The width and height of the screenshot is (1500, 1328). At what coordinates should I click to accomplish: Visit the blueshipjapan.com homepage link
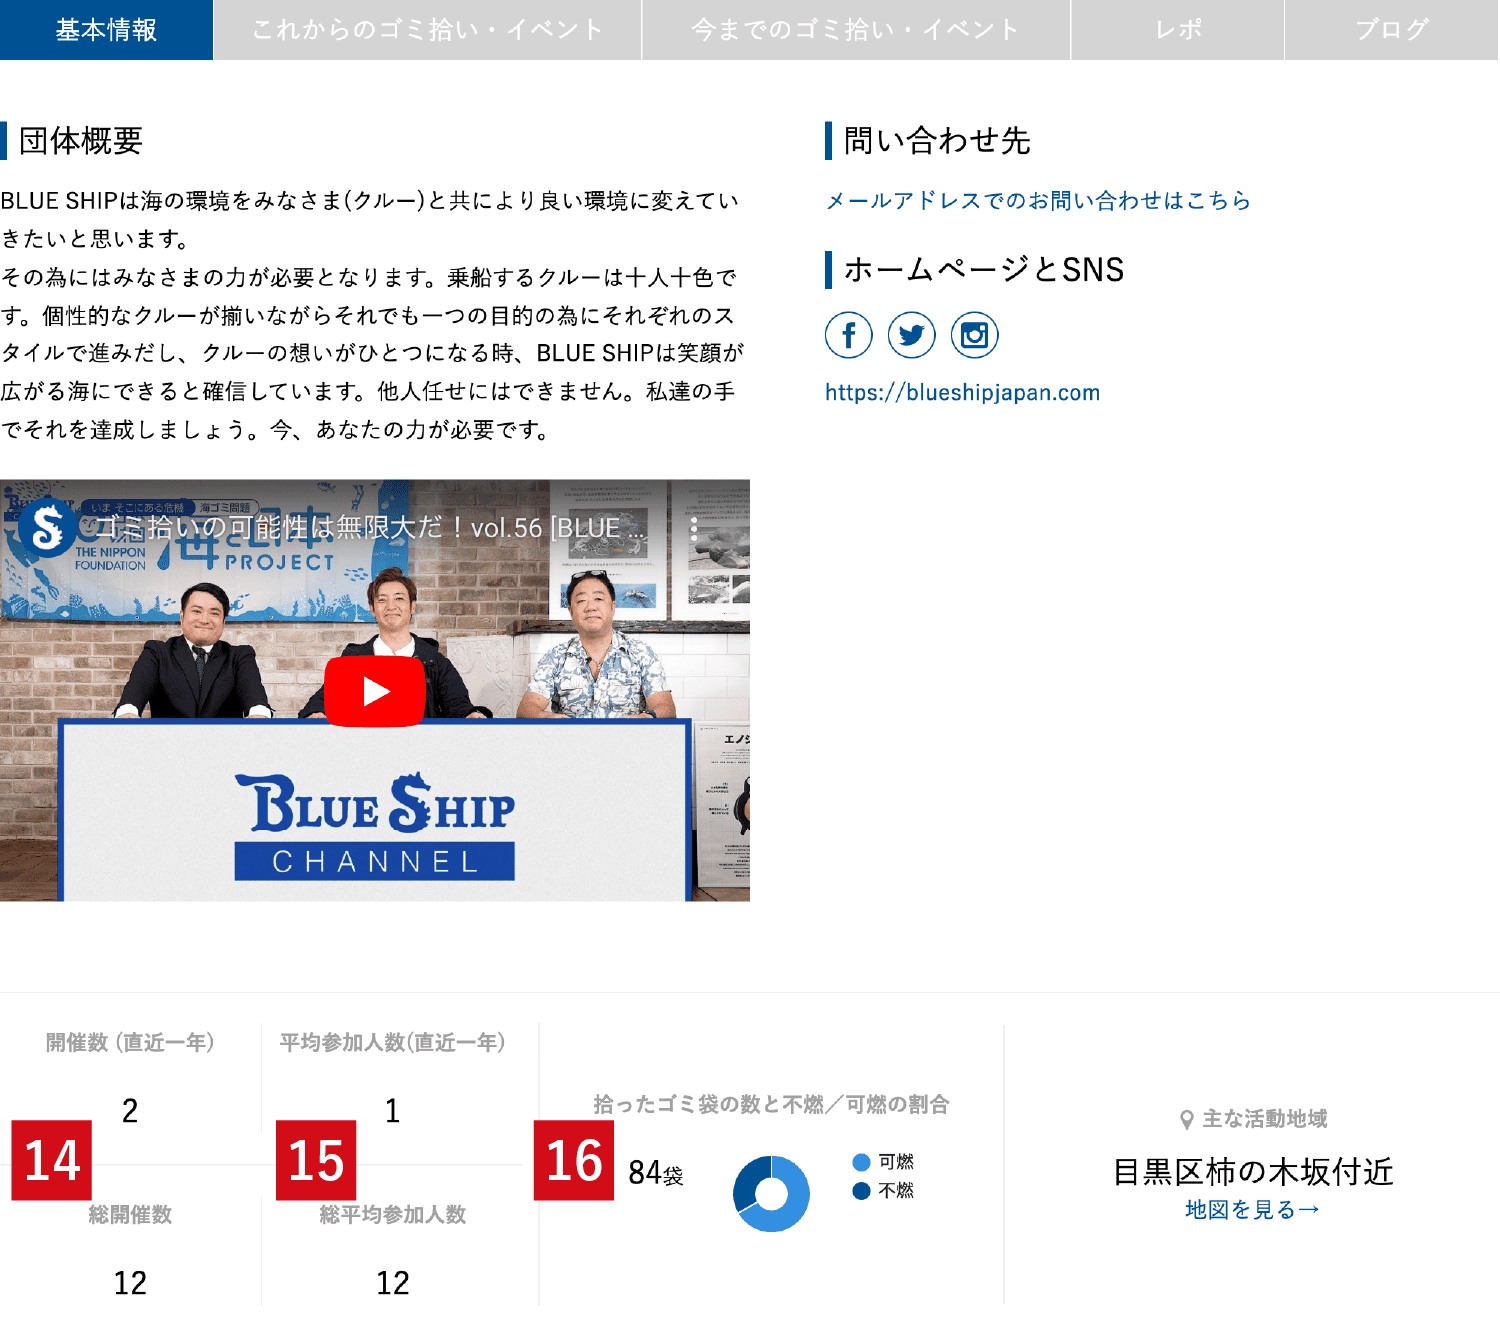click(962, 393)
